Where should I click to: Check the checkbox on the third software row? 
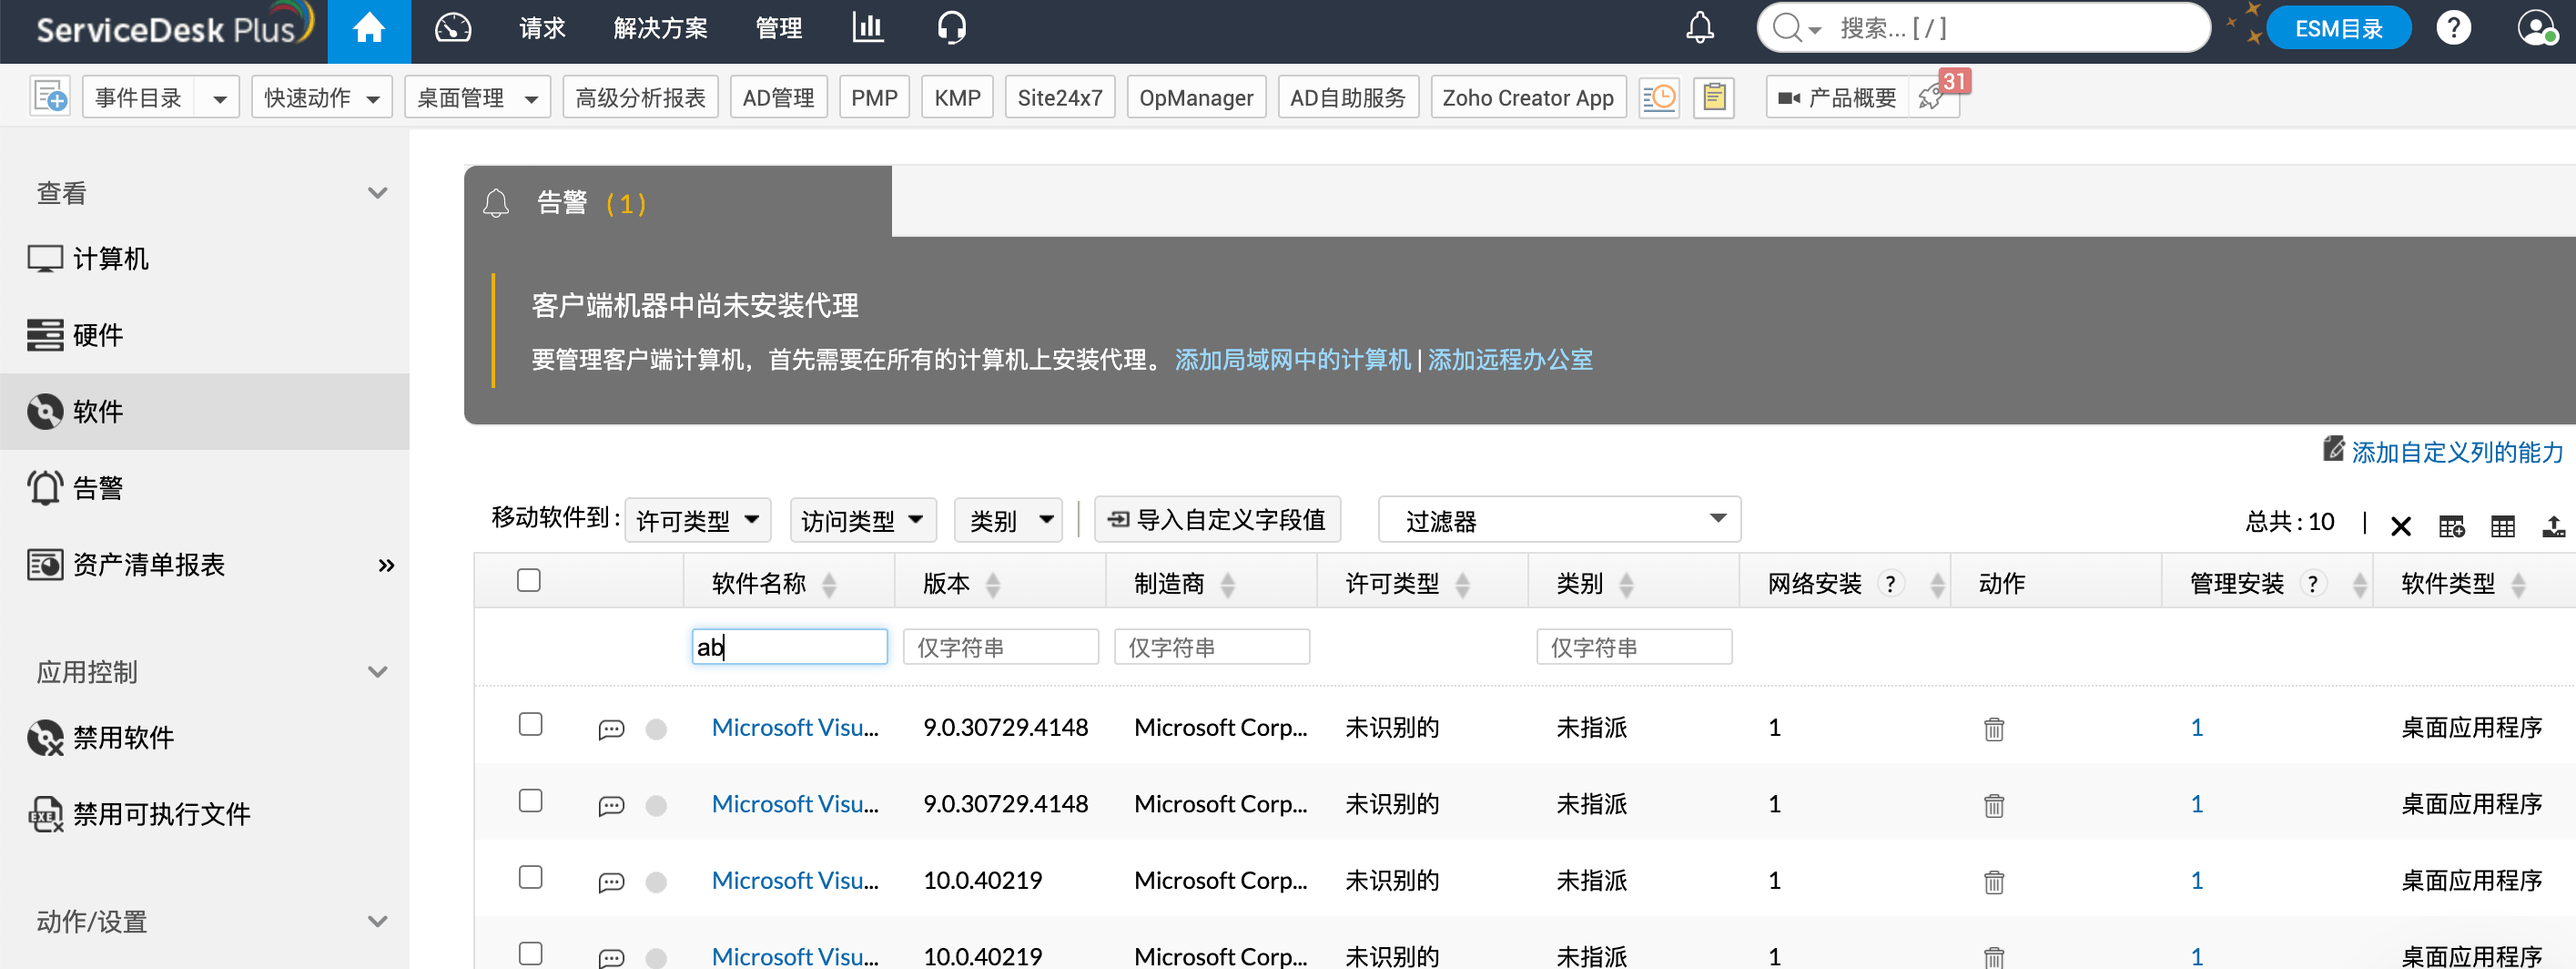[531, 879]
